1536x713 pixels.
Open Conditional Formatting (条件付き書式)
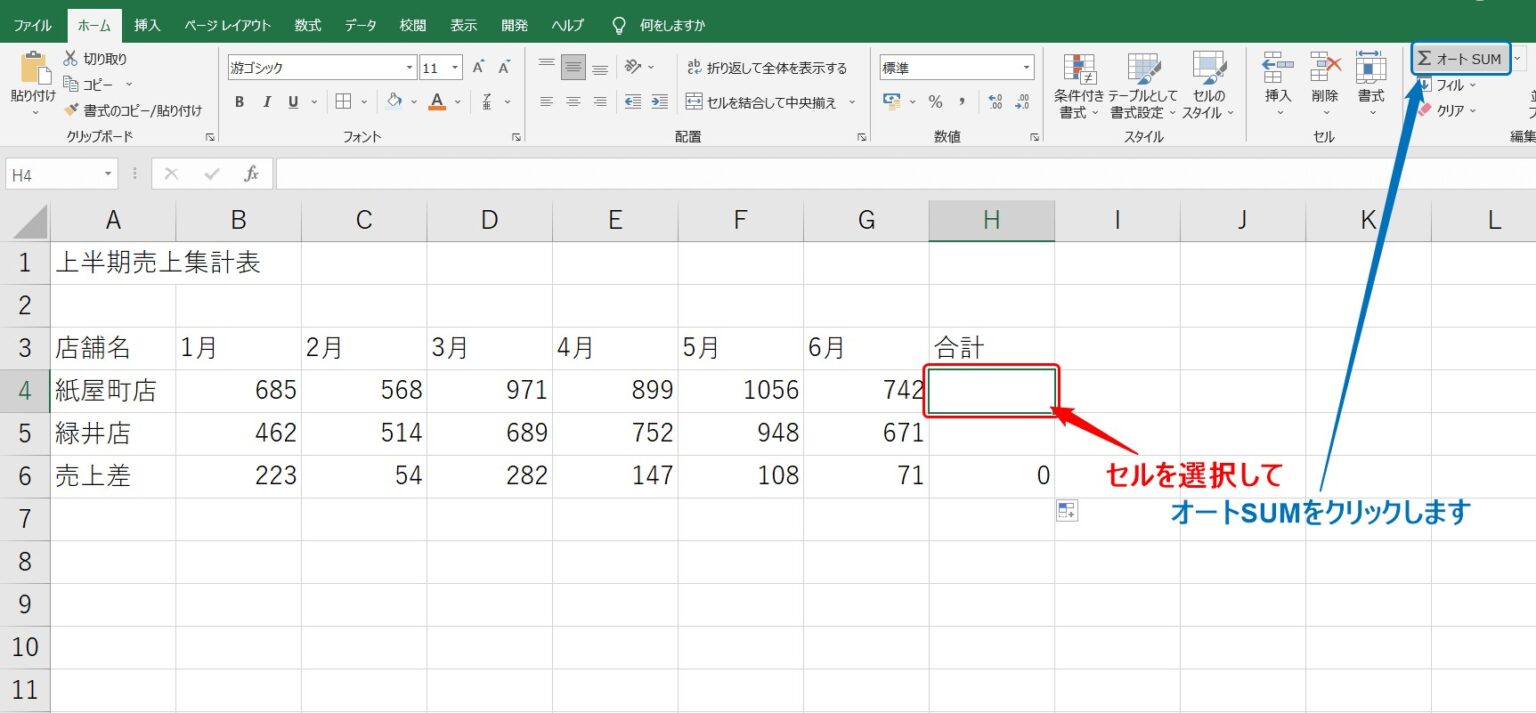1079,86
